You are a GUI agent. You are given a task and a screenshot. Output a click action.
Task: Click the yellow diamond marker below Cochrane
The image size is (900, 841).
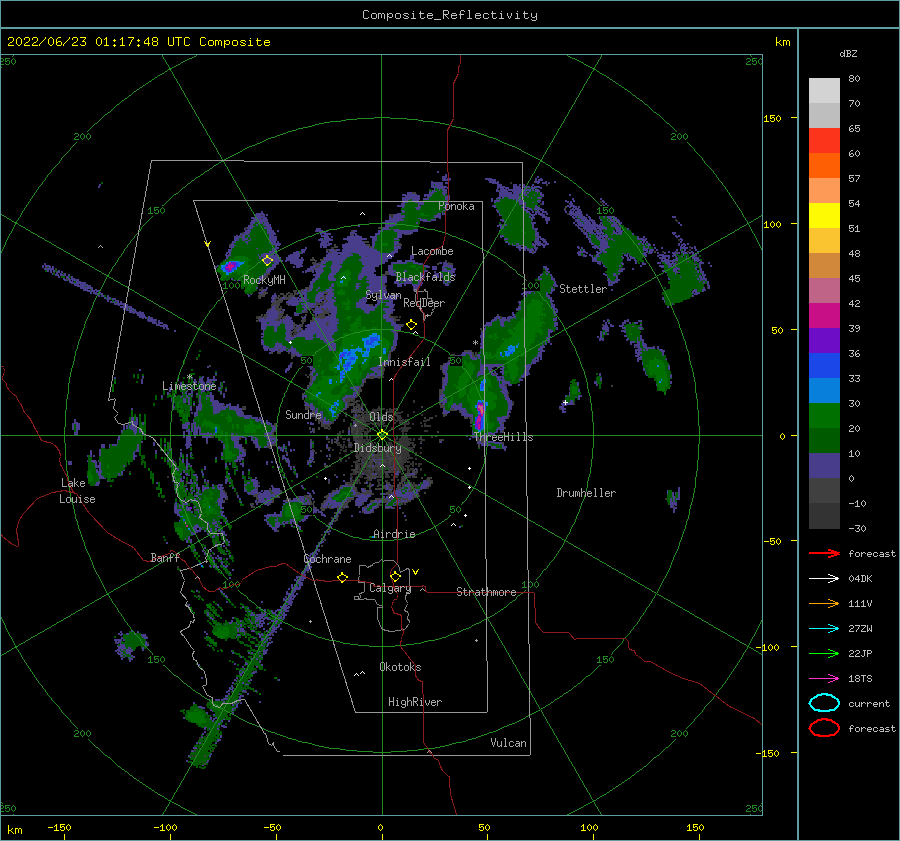point(343,578)
